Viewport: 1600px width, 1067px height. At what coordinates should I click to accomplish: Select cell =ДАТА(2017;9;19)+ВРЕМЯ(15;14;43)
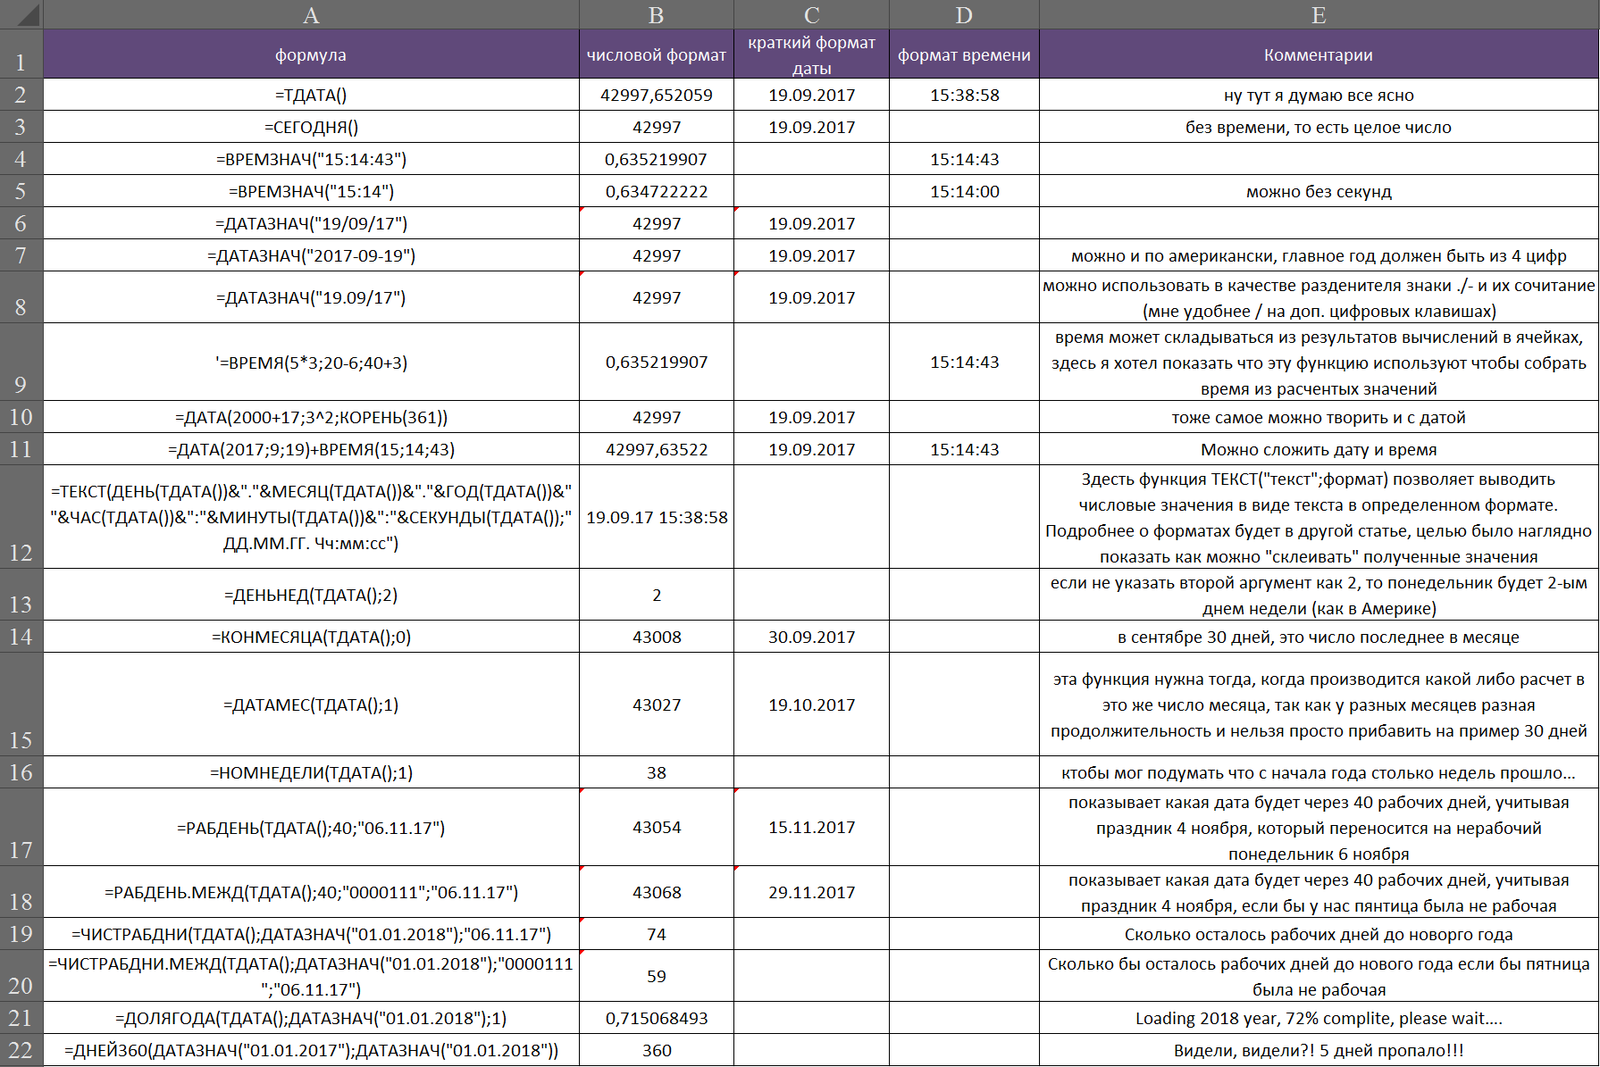pos(311,449)
